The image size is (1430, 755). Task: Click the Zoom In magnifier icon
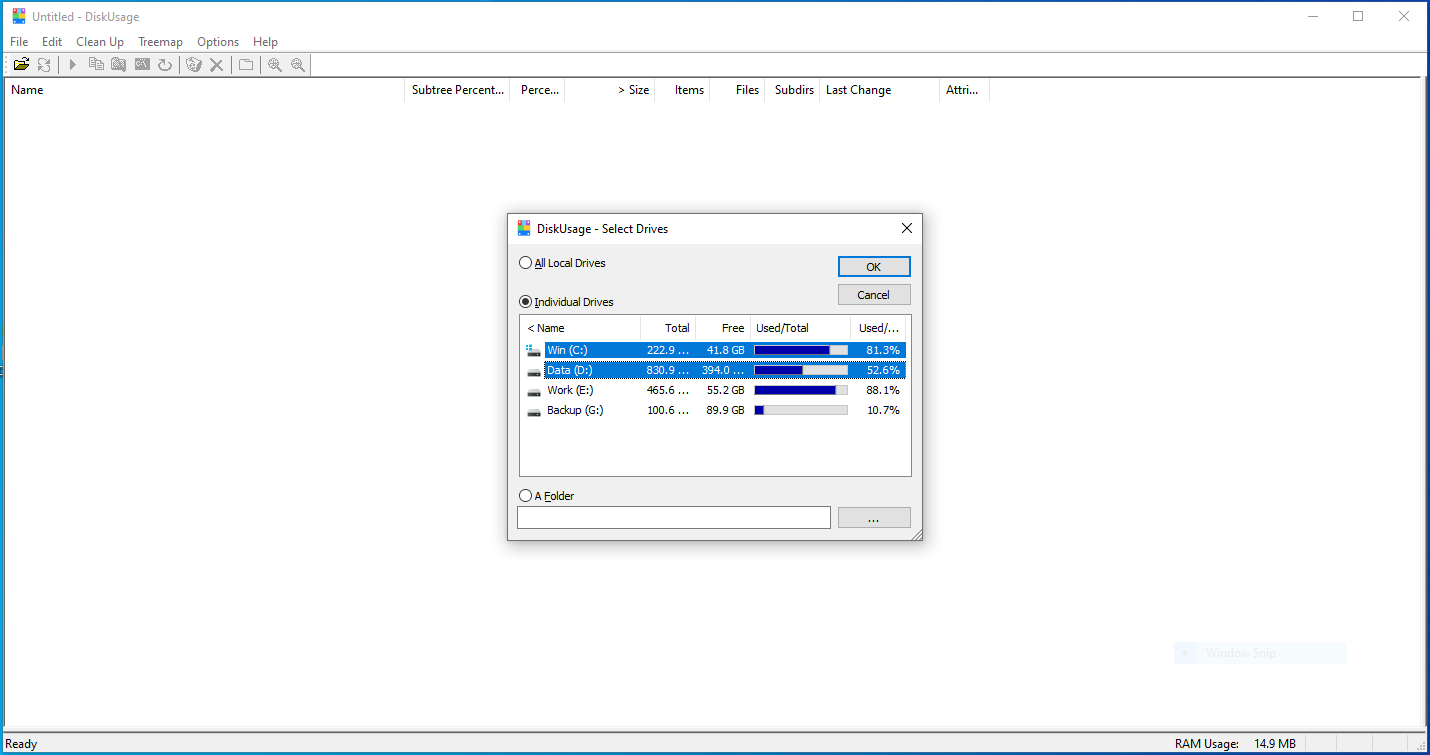click(274, 64)
